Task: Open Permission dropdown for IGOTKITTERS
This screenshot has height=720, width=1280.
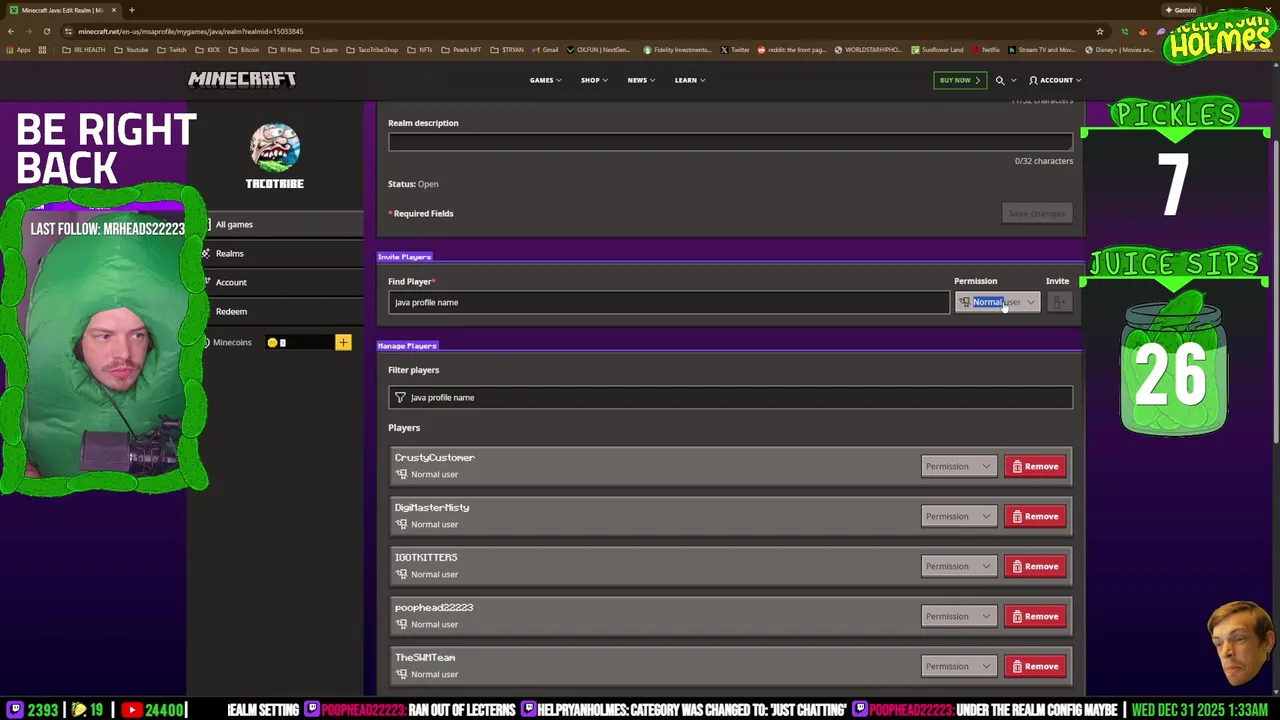Action: 958,567
